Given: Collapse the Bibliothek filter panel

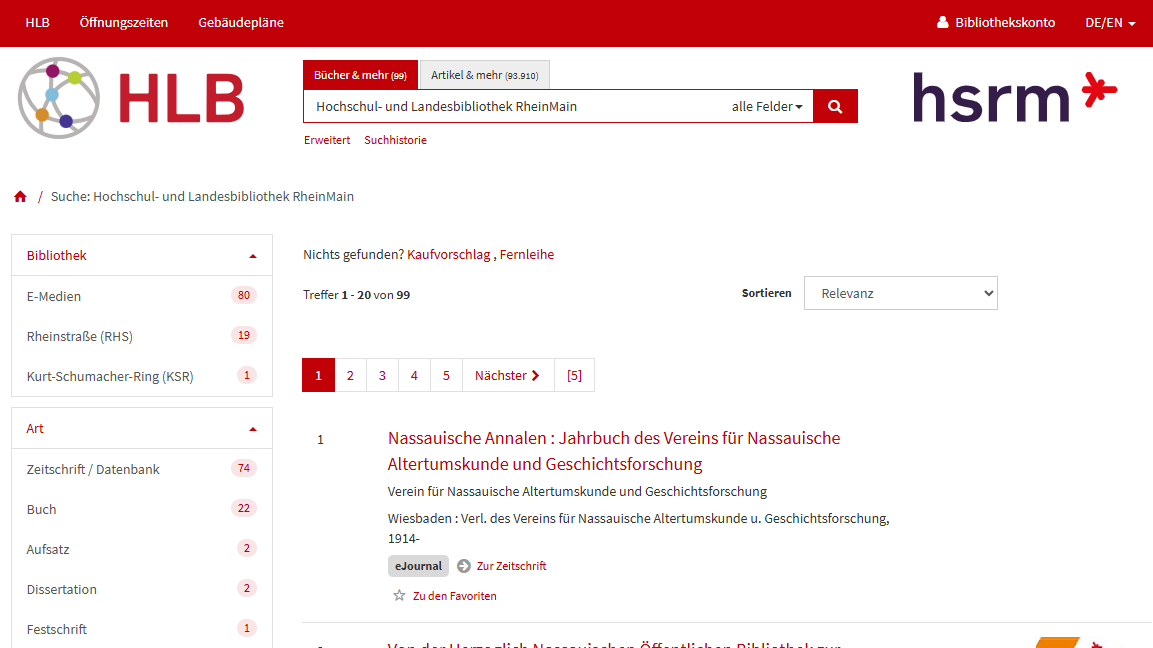Looking at the screenshot, I should click(x=253, y=256).
